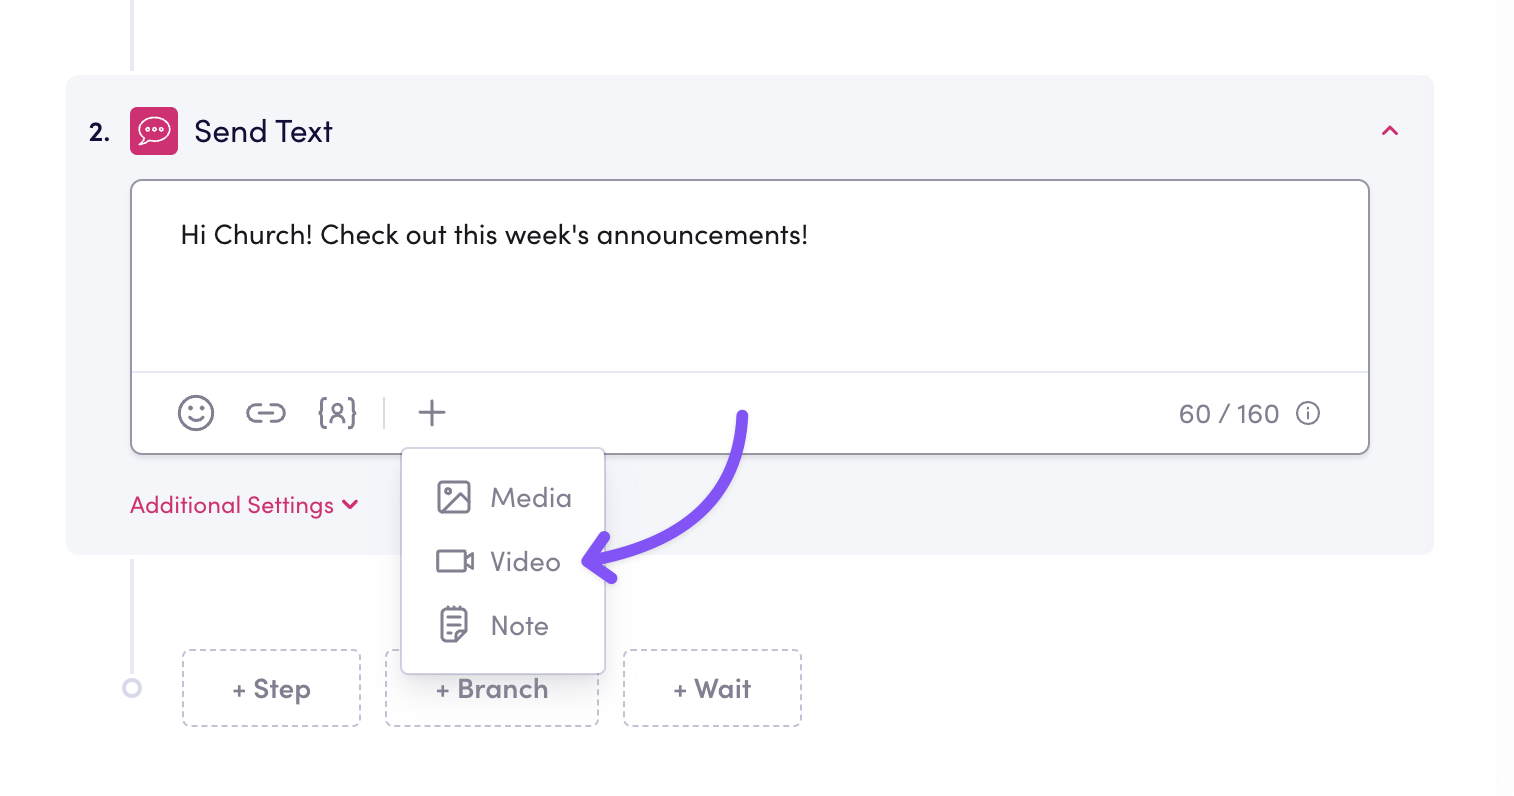The image size is (1514, 796).
Task: Click the Media image icon
Action: (454, 497)
